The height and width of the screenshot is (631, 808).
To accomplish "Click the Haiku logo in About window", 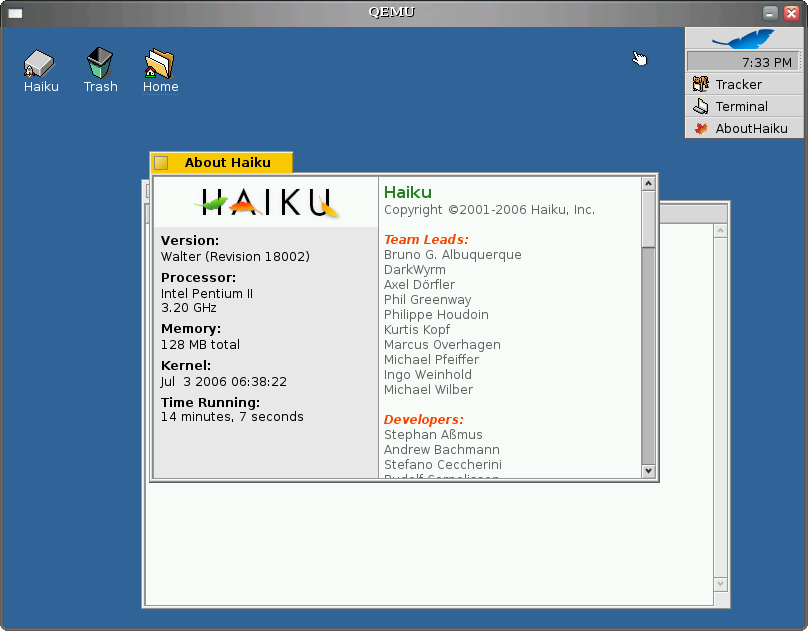I will [266, 202].
